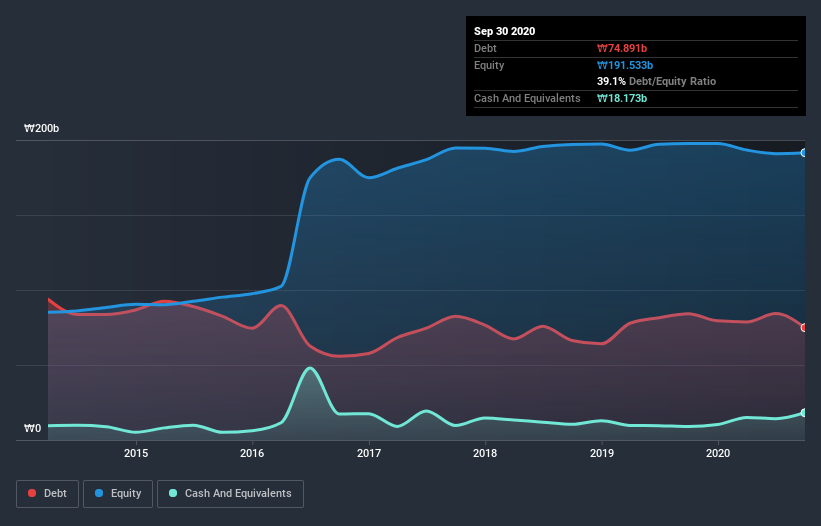Image resolution: width=821 pixels, height=526 pixels.
Task: Click the Equity label in tooltip
Action: click(489, 65)
